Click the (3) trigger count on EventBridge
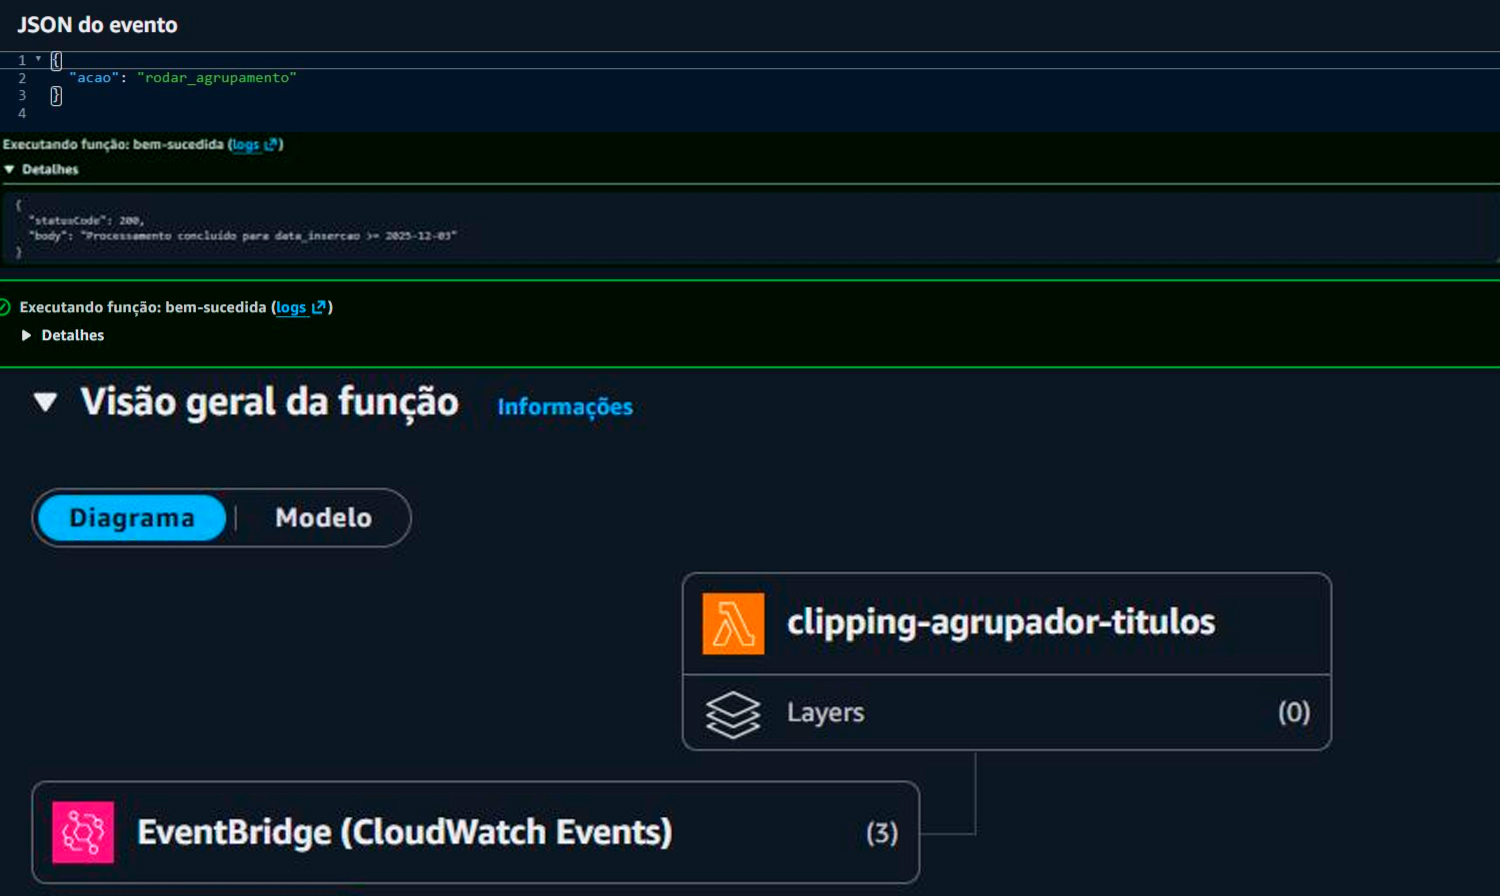This screenshot has height=896, width=1500. click(882, 833)
